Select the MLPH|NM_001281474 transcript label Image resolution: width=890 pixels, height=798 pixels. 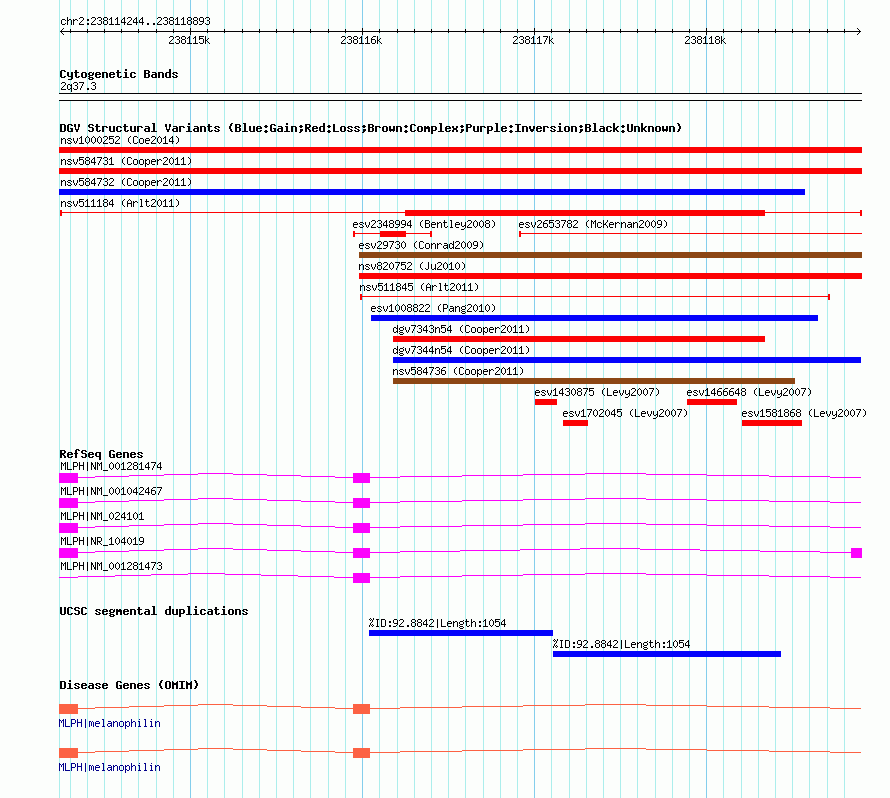111,466
